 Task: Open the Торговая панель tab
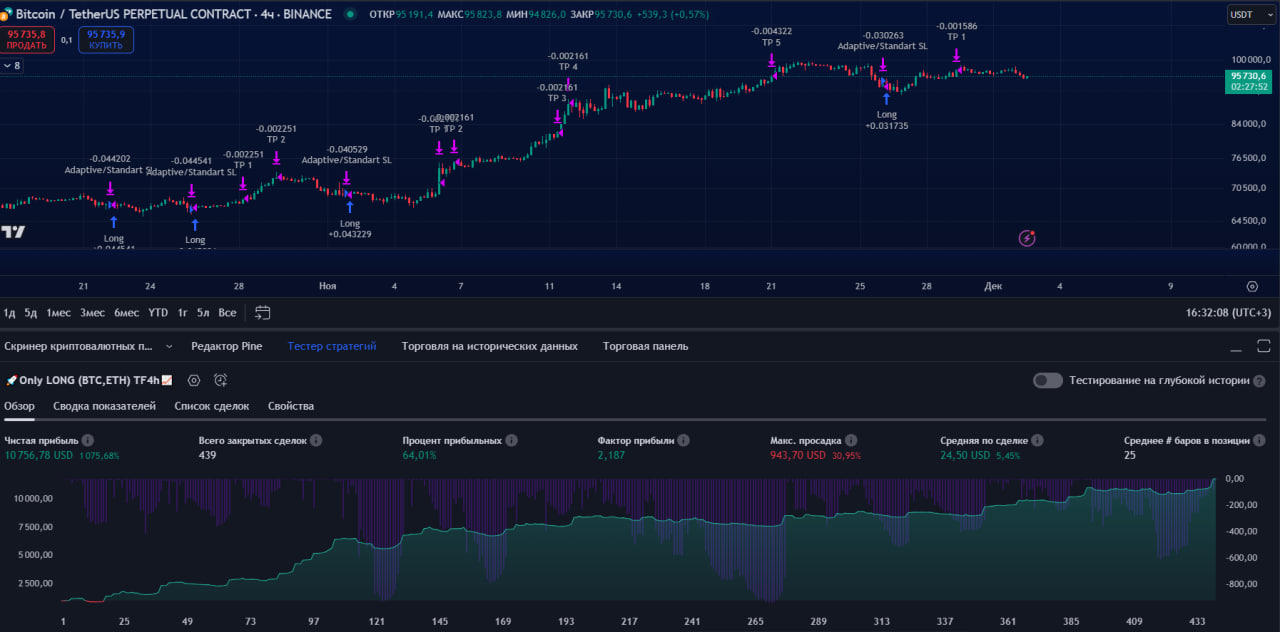[x=645, y=346]
